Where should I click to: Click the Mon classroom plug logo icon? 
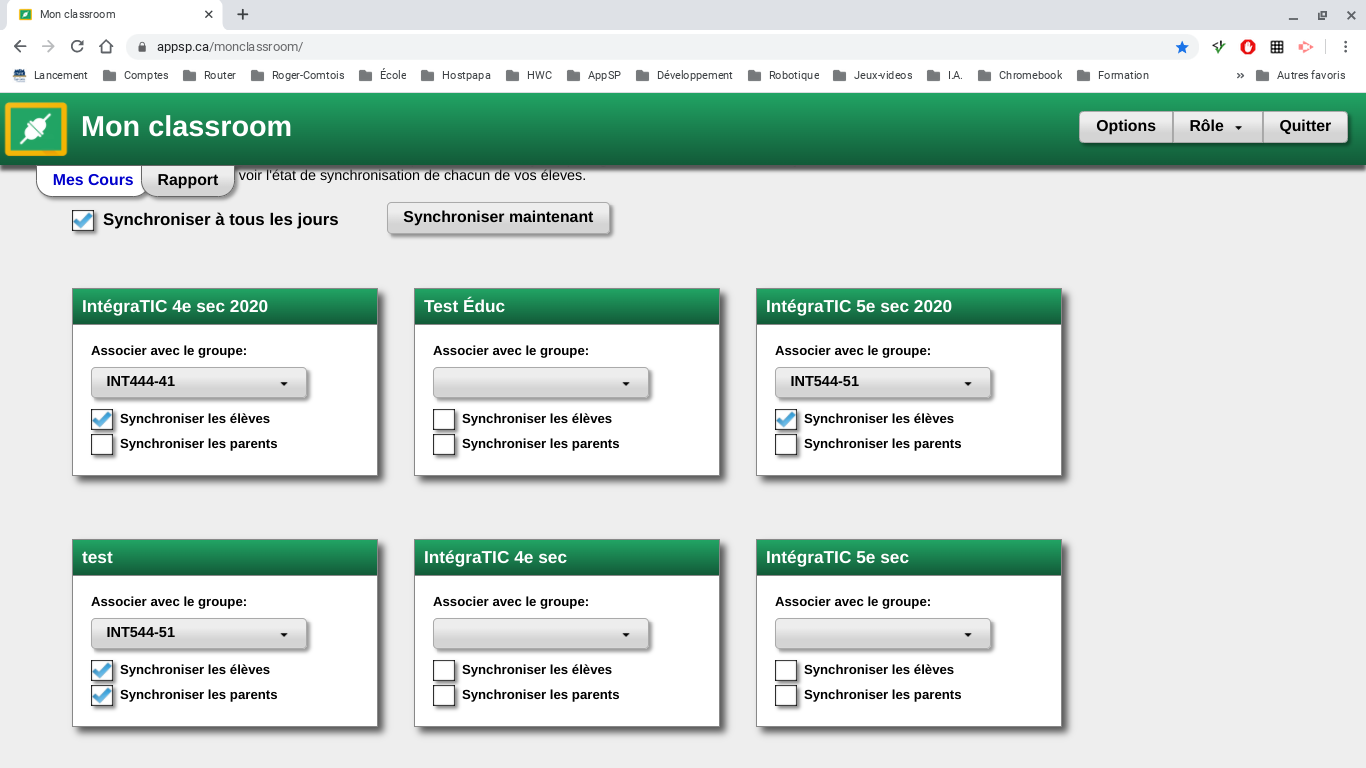pos(36,129)
